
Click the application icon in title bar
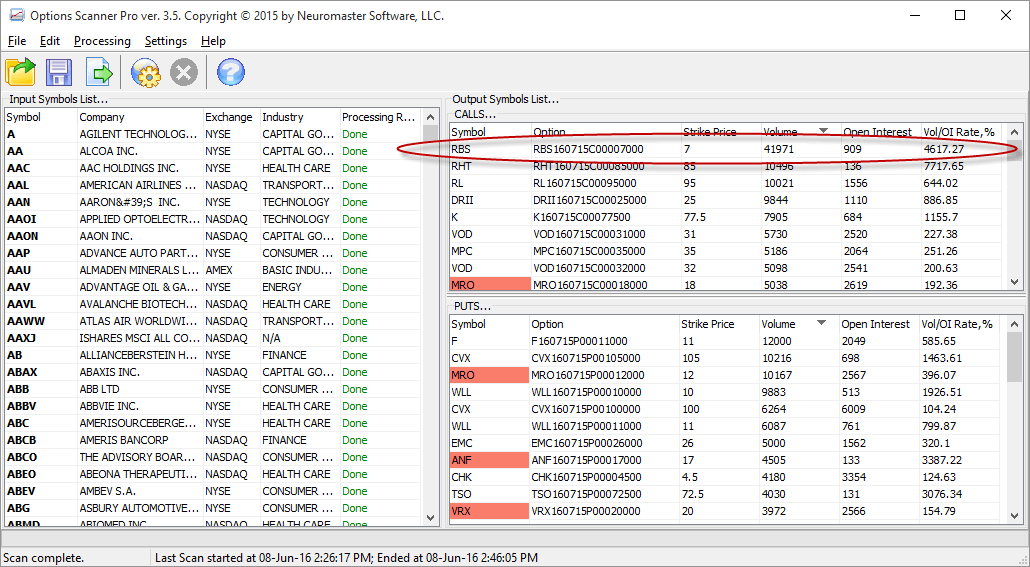(16, 15)
